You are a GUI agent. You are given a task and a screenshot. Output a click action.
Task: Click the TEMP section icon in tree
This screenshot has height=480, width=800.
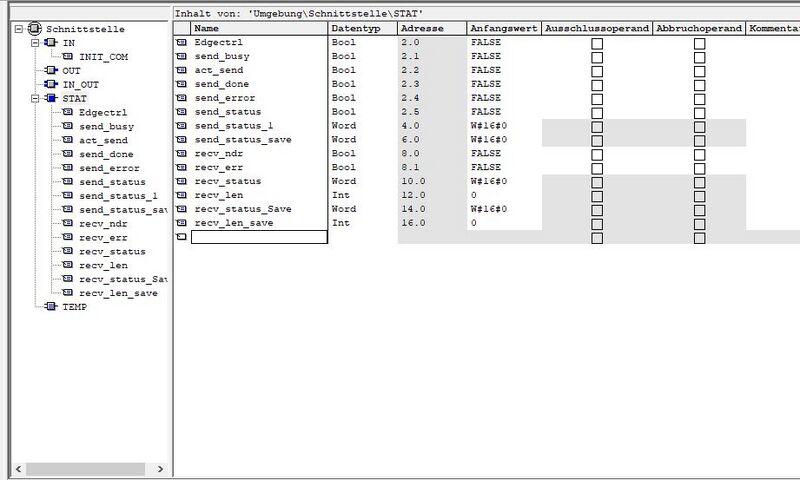(52, 306)
